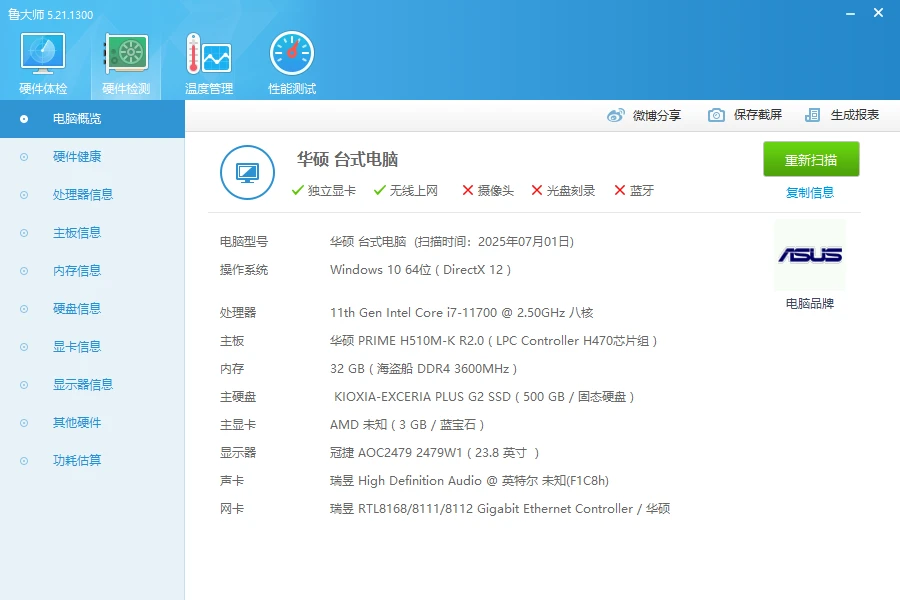This screenshot has width=900, height=600.
Task: Click the bullet beside 硬盘信息
Action: click(x=24, y=308)
